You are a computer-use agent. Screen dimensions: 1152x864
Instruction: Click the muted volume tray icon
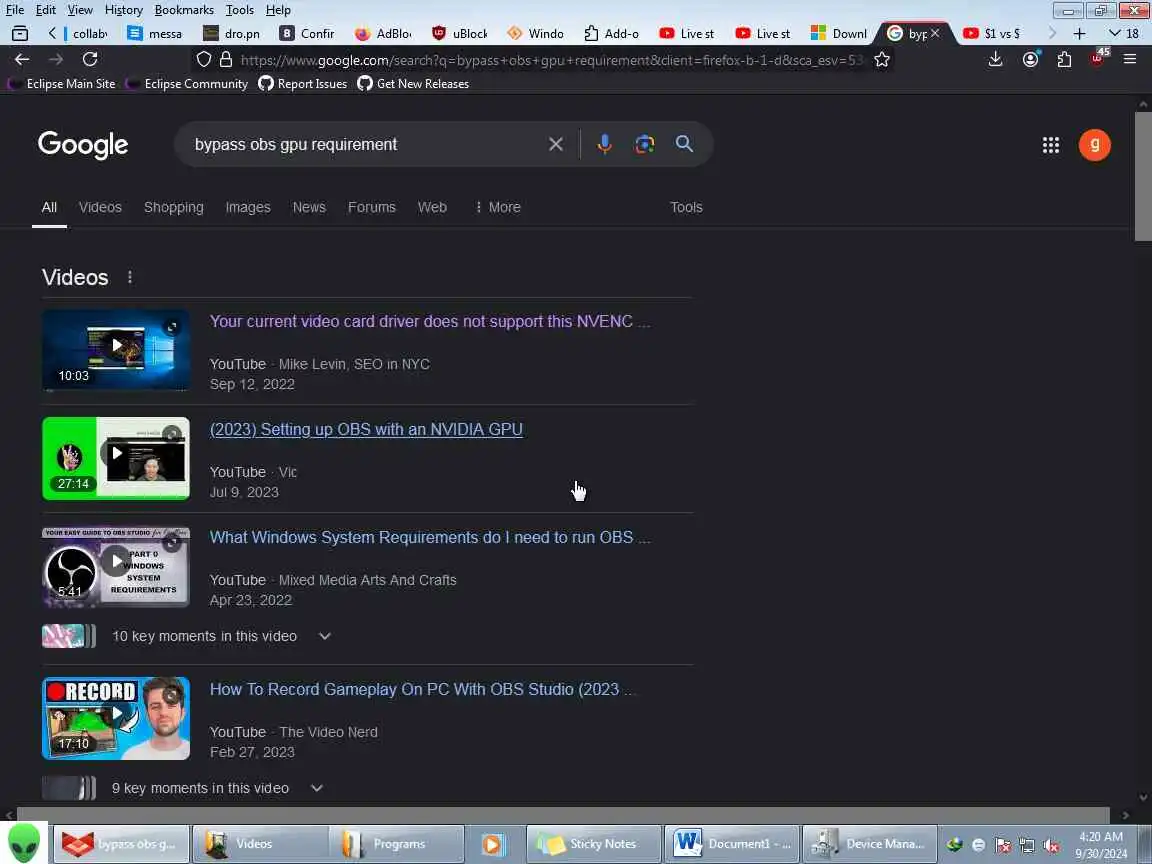point(1051,846)
